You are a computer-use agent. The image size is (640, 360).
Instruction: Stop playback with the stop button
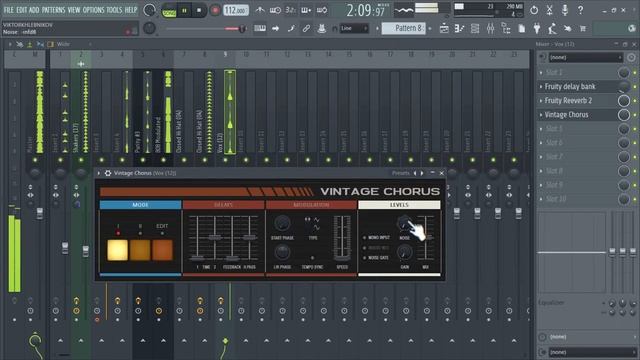199,11
